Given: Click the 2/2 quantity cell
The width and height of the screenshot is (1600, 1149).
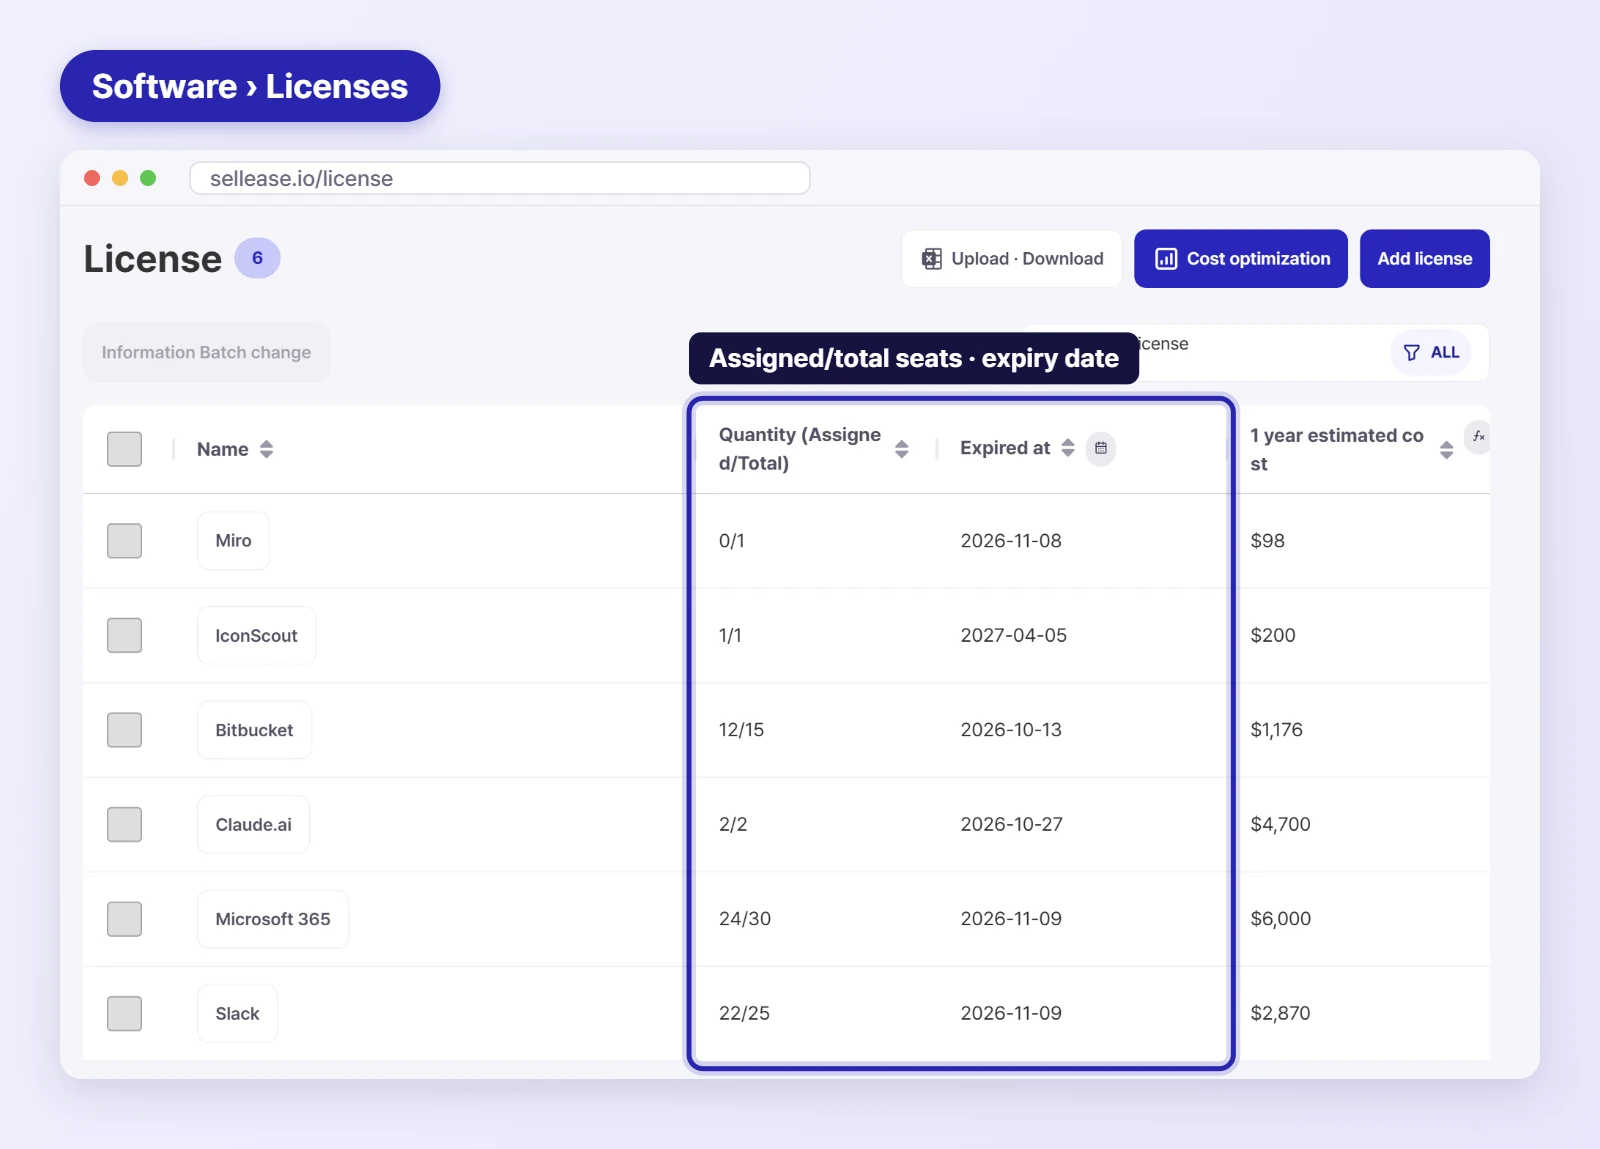Looking at the screenshot, I should 733,824.
